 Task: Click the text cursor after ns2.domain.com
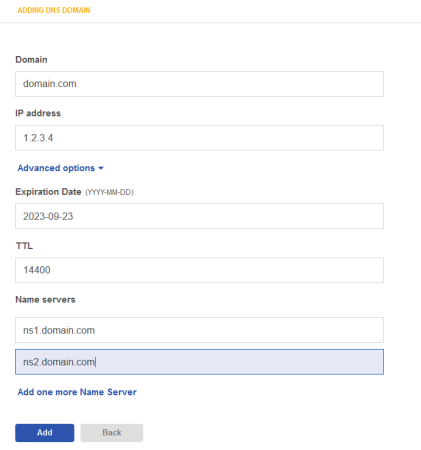point(96,362)
